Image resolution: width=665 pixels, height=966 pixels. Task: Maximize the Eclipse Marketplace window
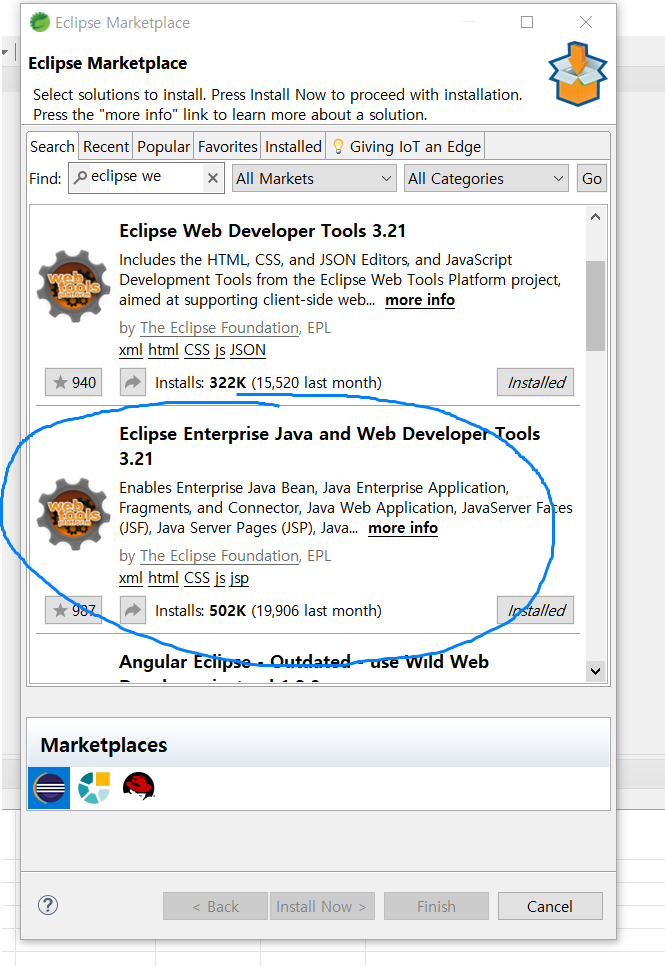click(x=527, y=22)
